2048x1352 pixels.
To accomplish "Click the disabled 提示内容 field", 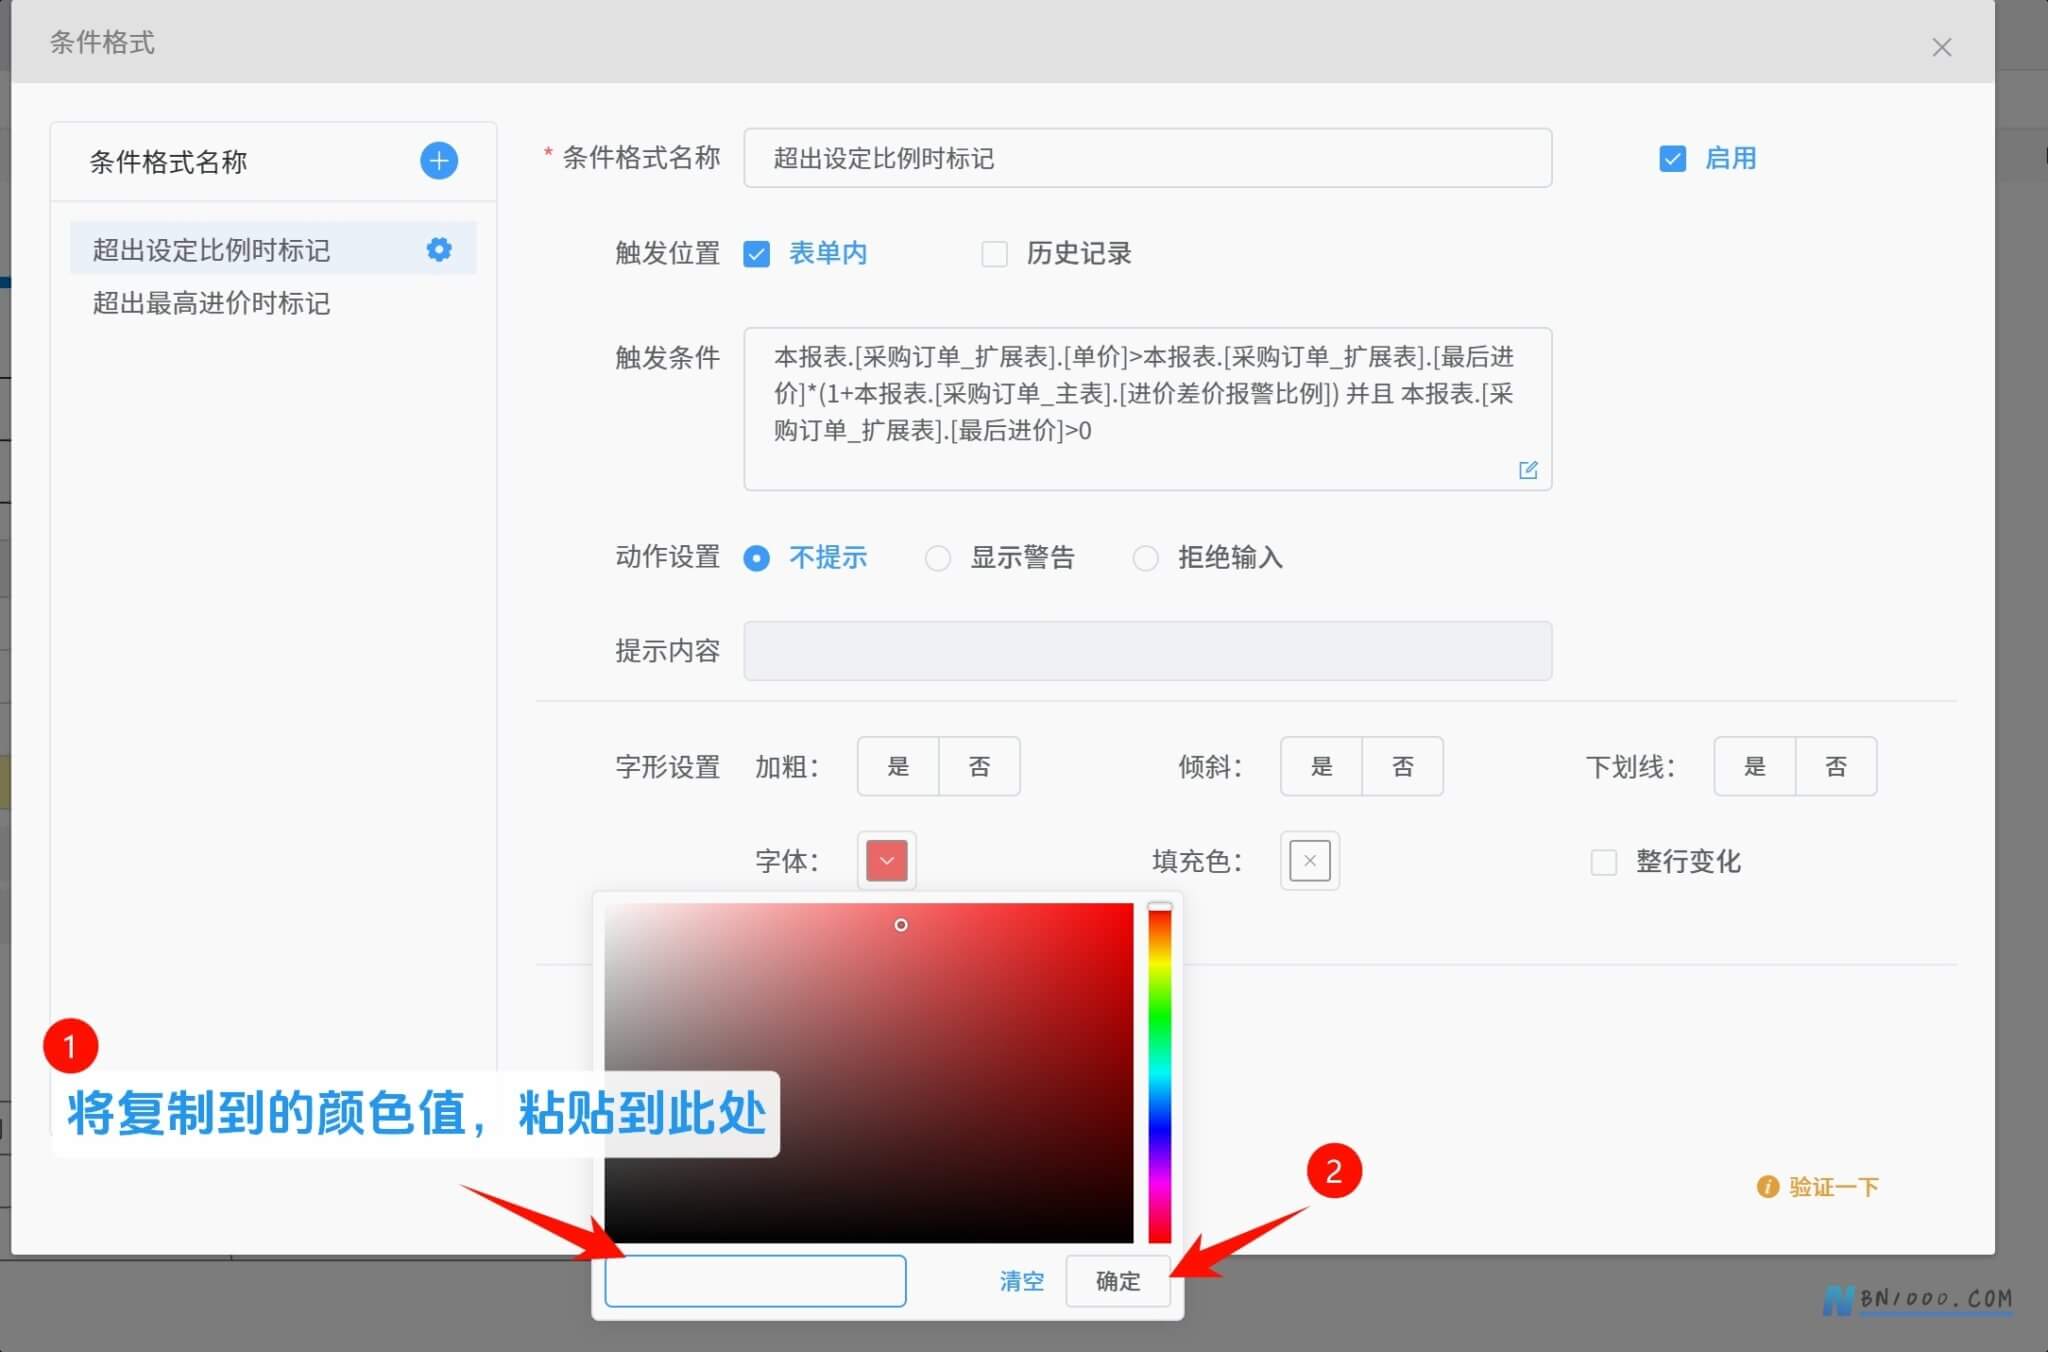I will pyautogui.click(x=1147, y=651).
